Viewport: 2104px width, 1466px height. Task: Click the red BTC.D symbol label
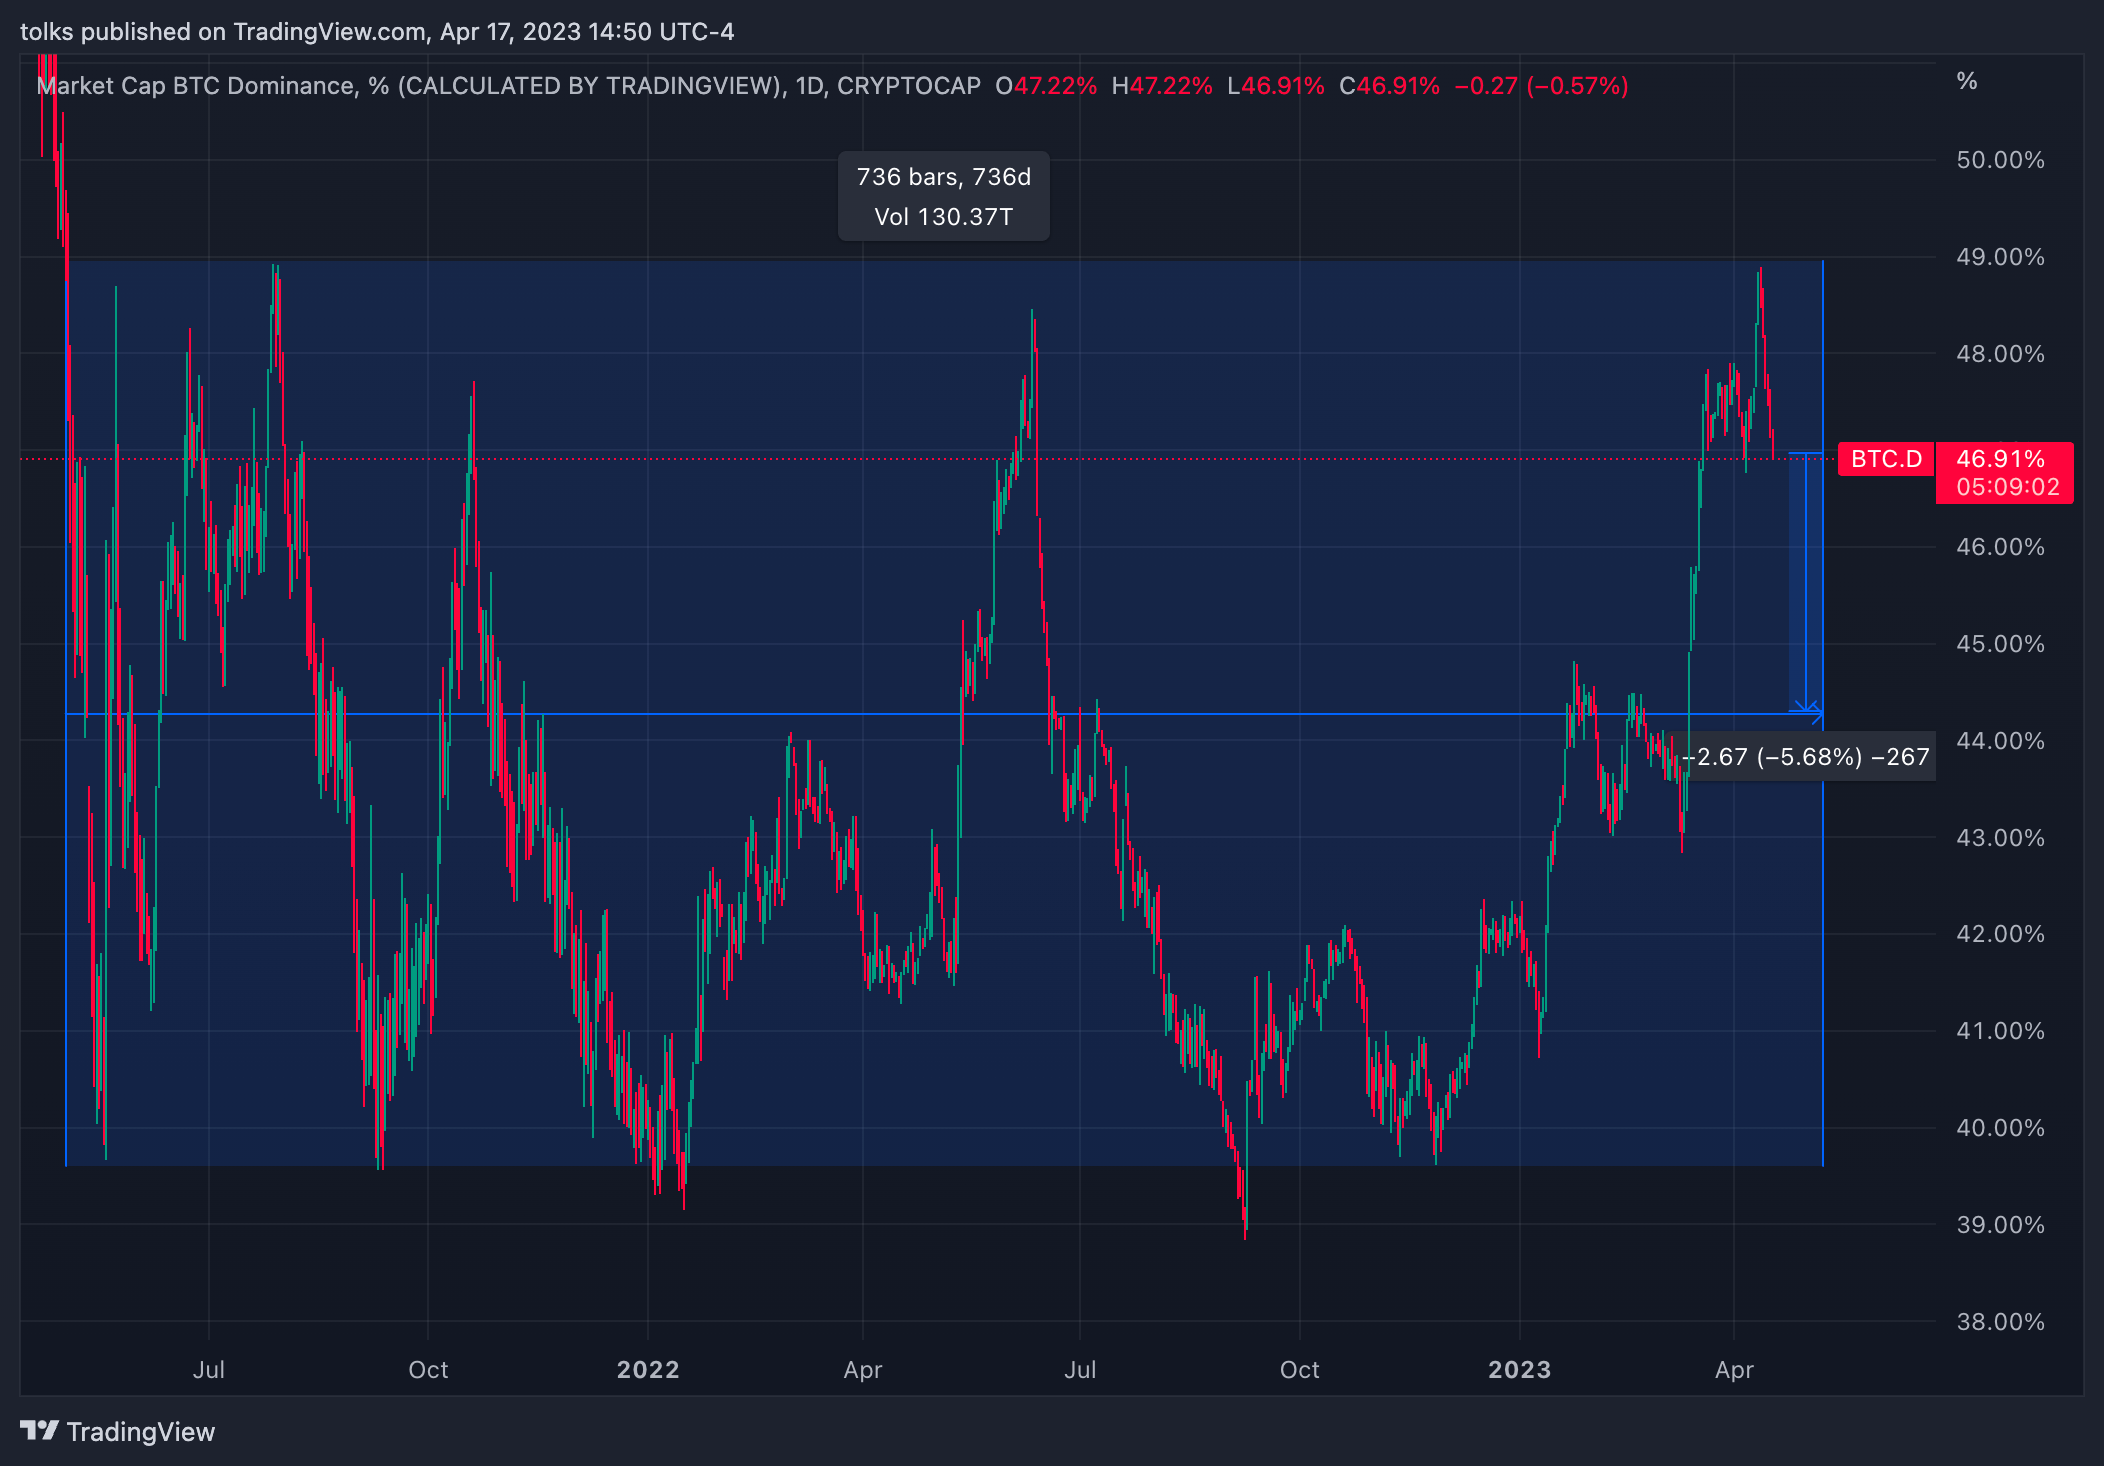click(x=1885, y=459)
